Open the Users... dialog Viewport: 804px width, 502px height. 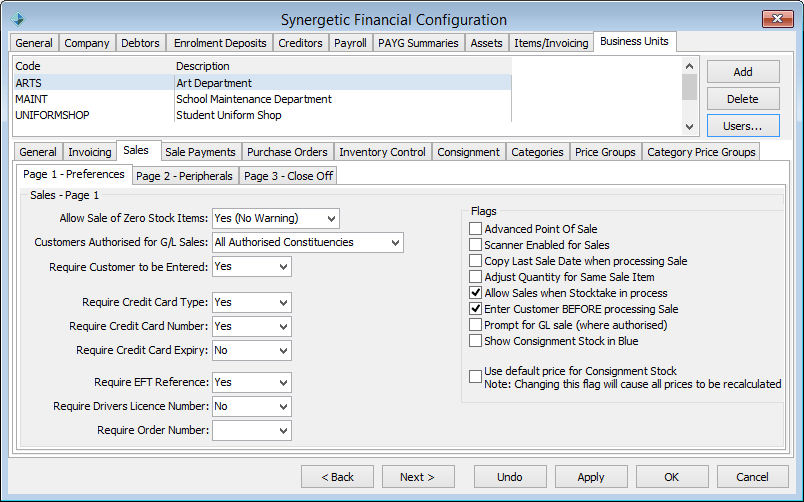click(743, 126)
